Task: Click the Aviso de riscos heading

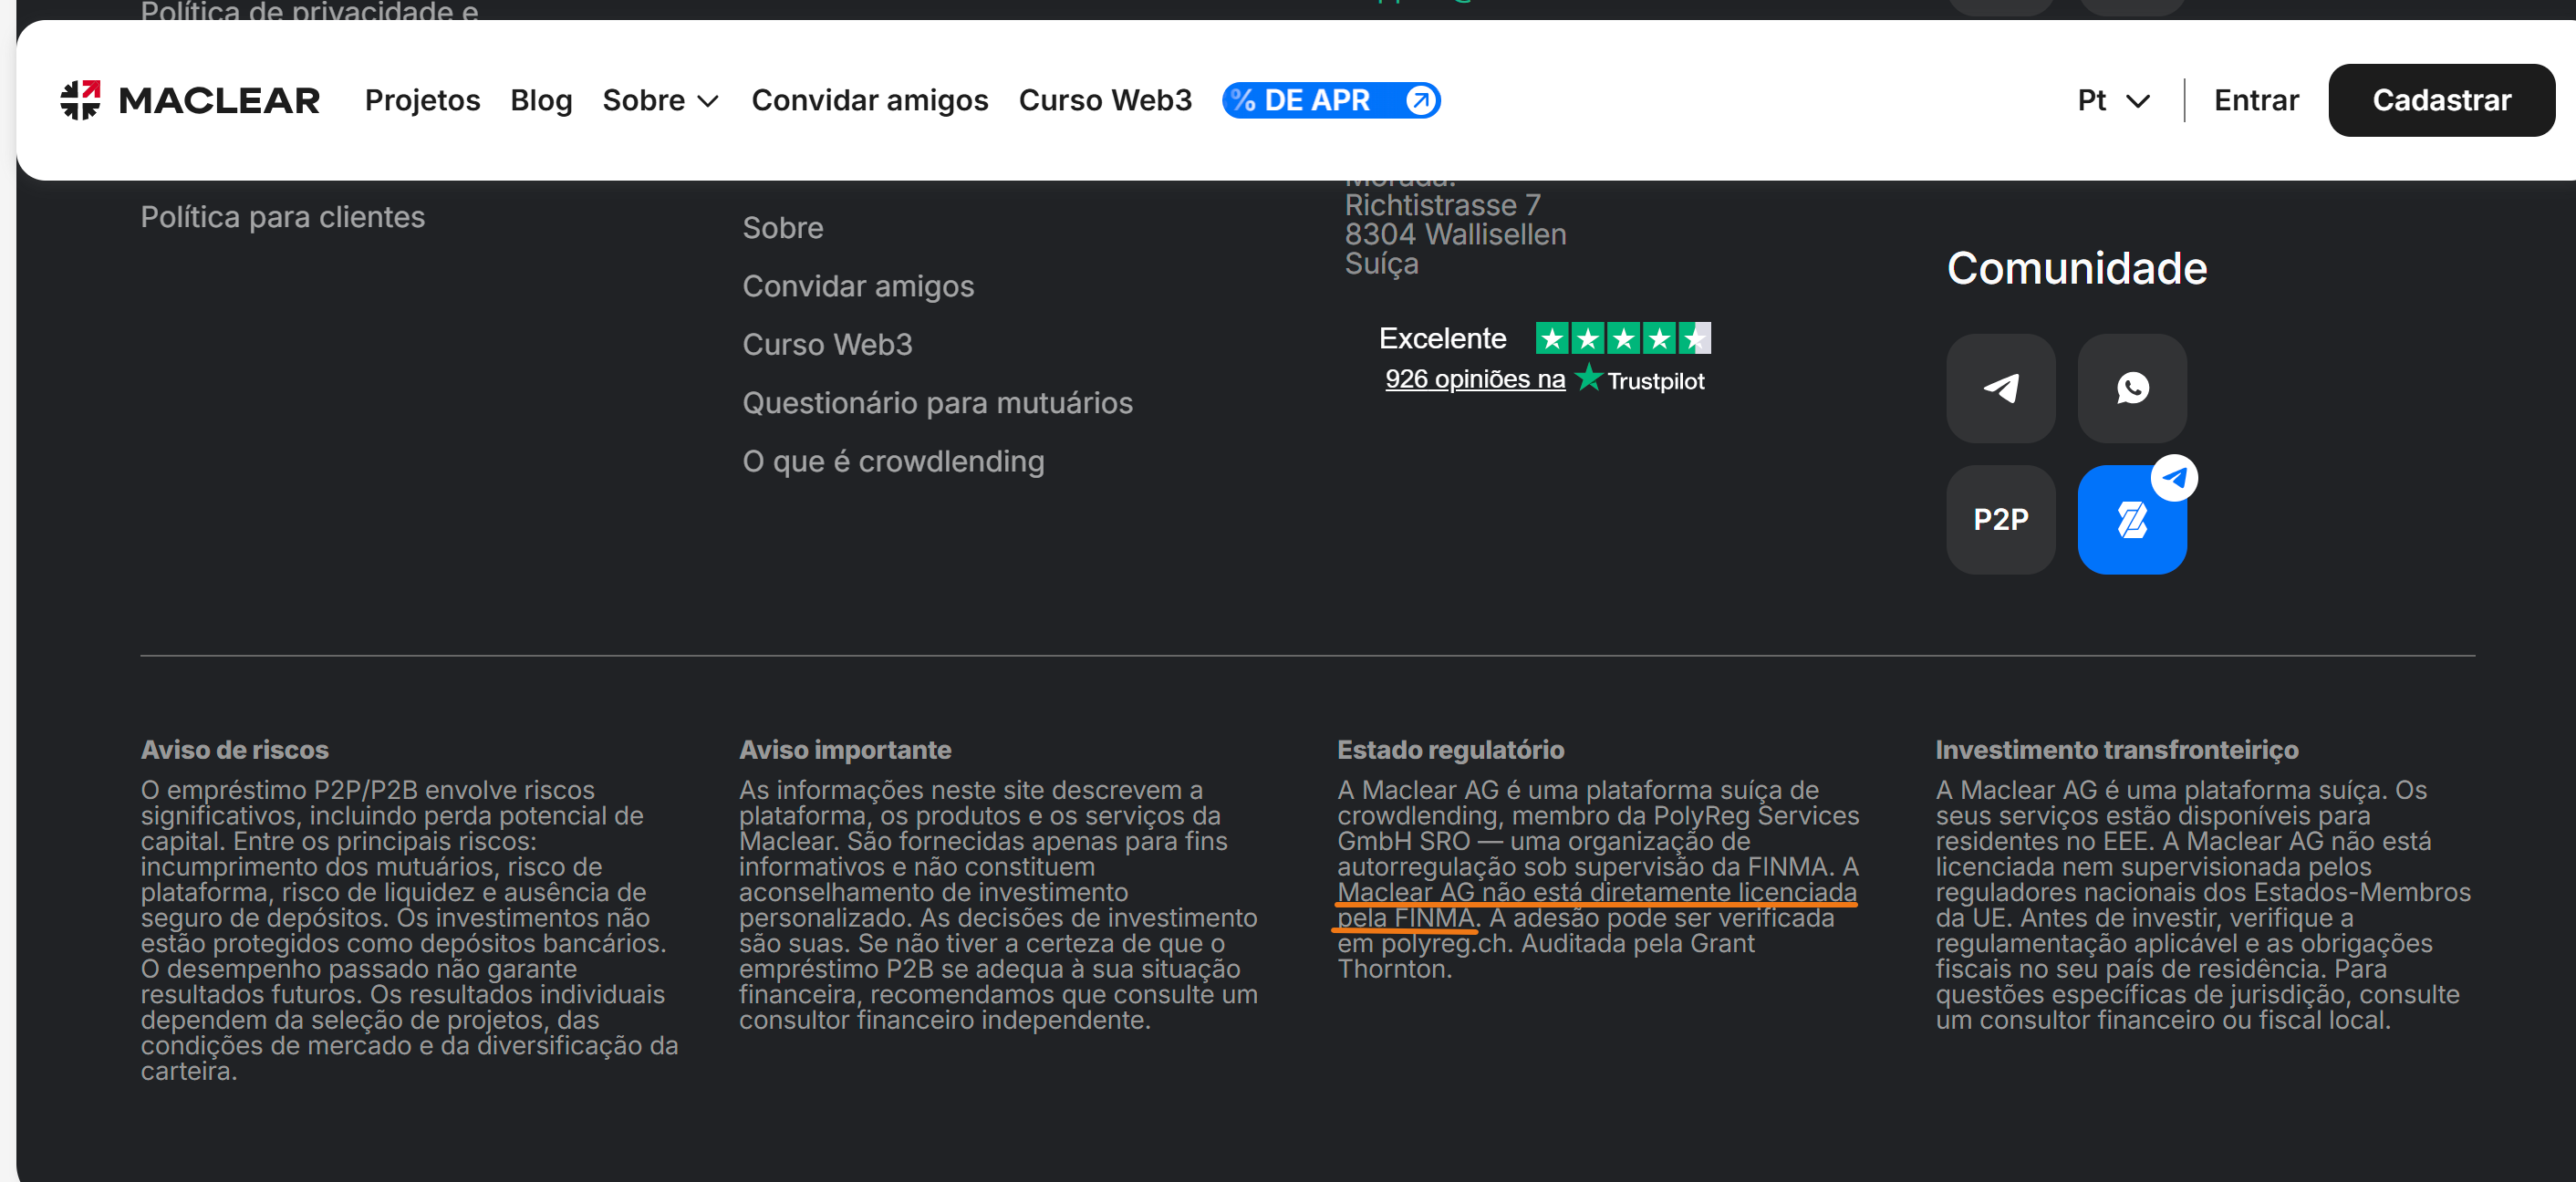Action: (x=234, y=749)
